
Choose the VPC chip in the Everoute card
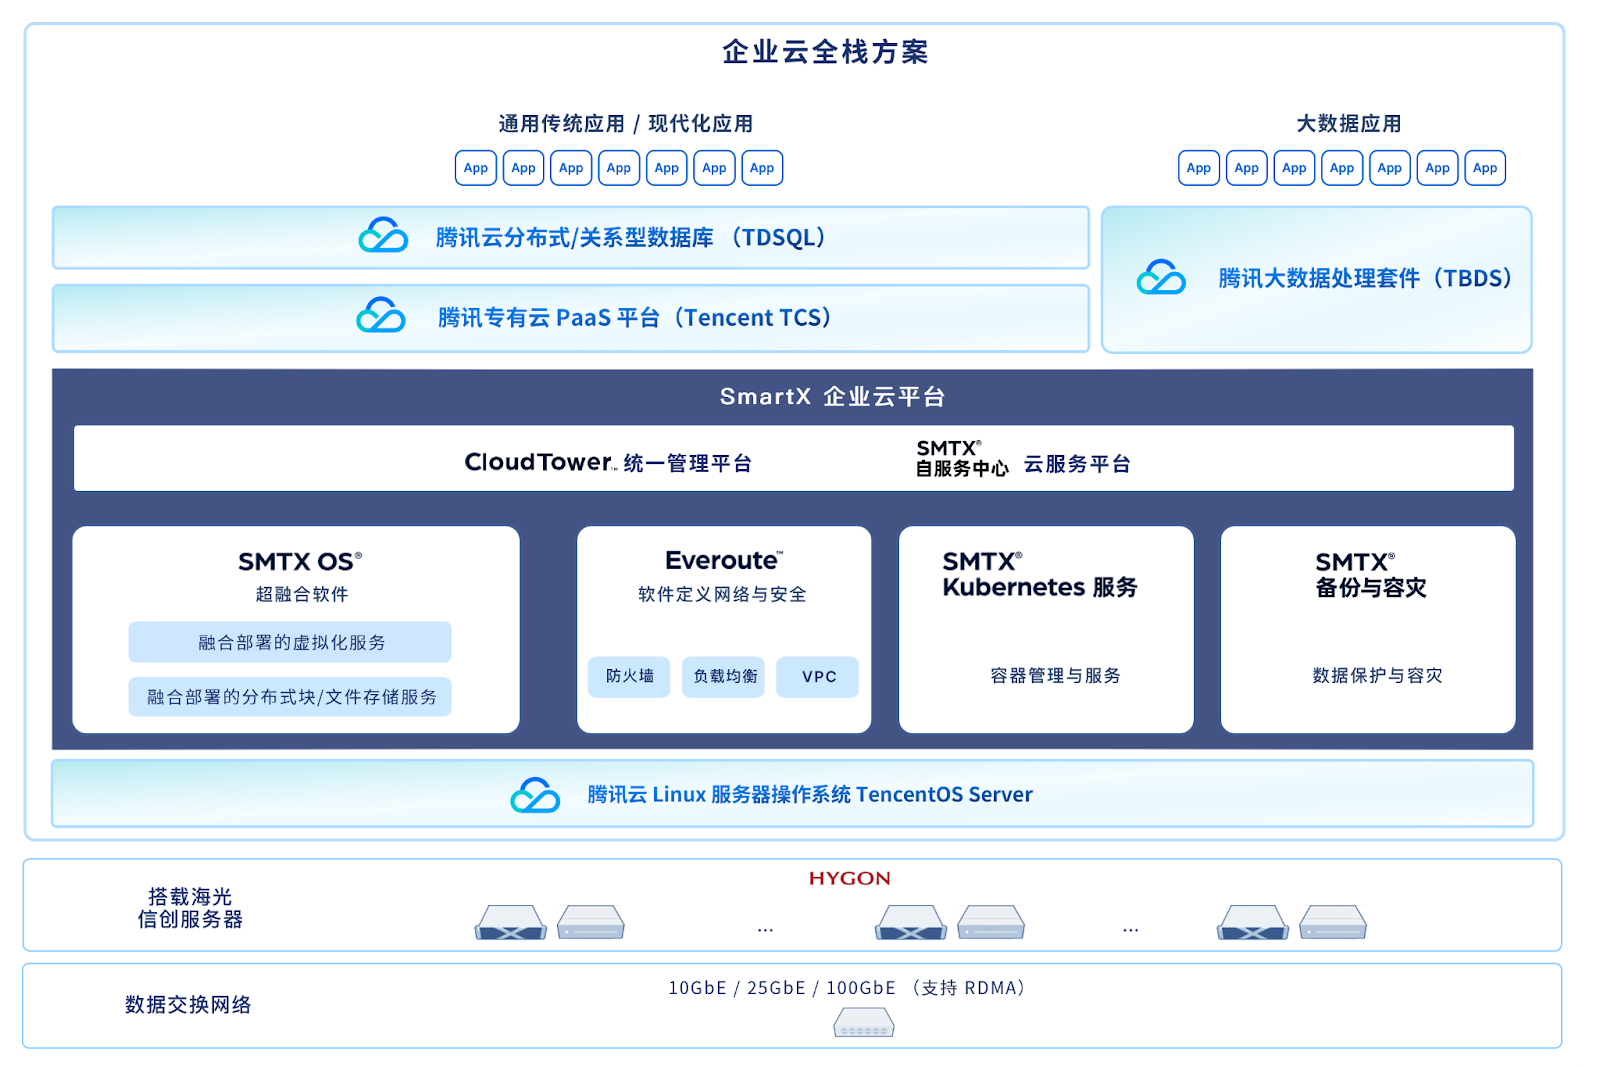(818, 677)
